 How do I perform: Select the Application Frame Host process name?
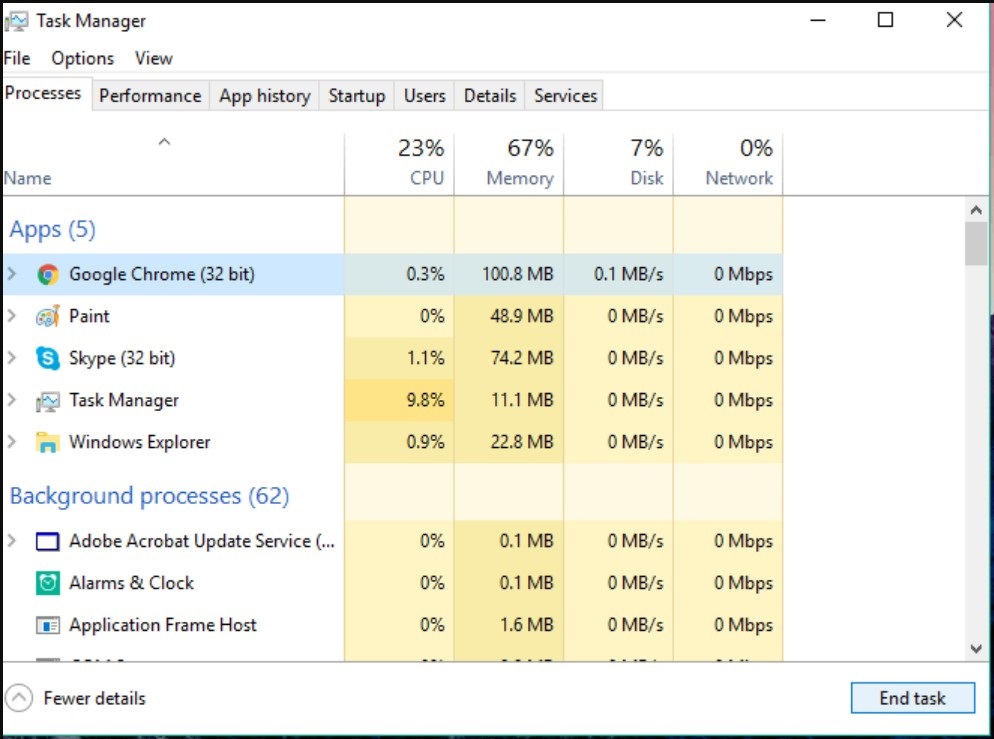[x=163, y=626]
